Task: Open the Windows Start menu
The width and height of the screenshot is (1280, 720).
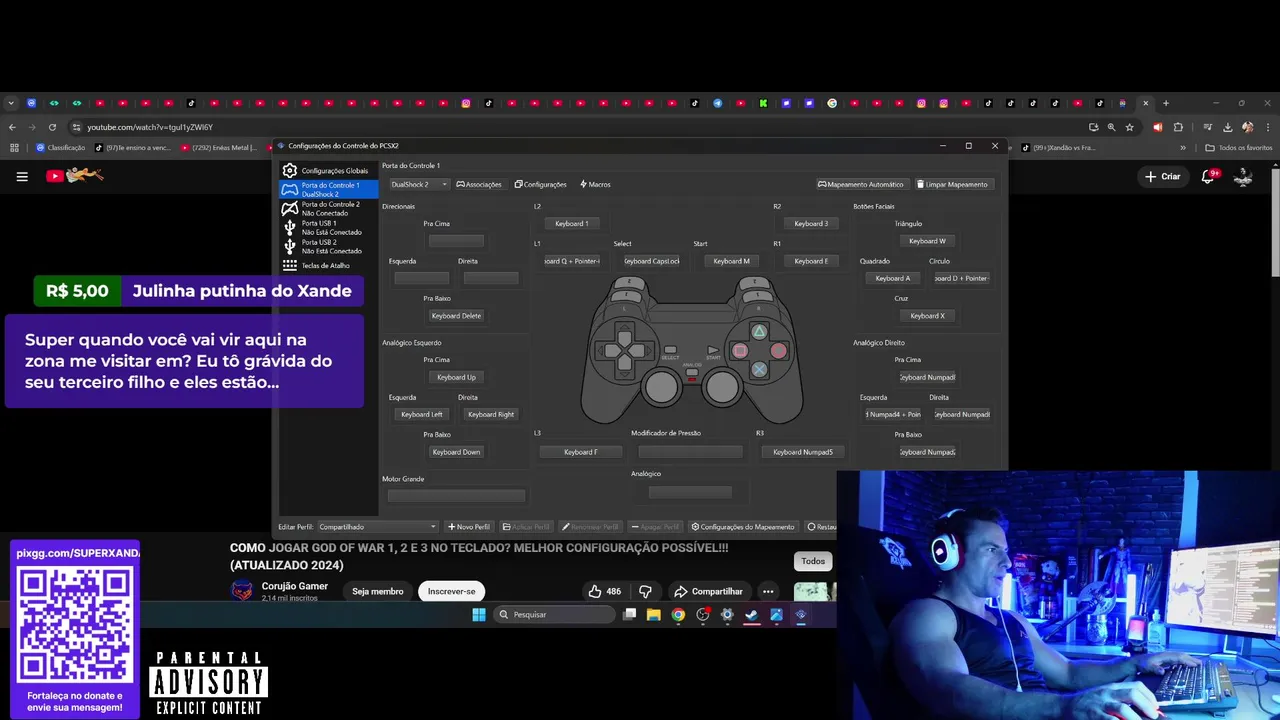Action: tap(478, 614)
